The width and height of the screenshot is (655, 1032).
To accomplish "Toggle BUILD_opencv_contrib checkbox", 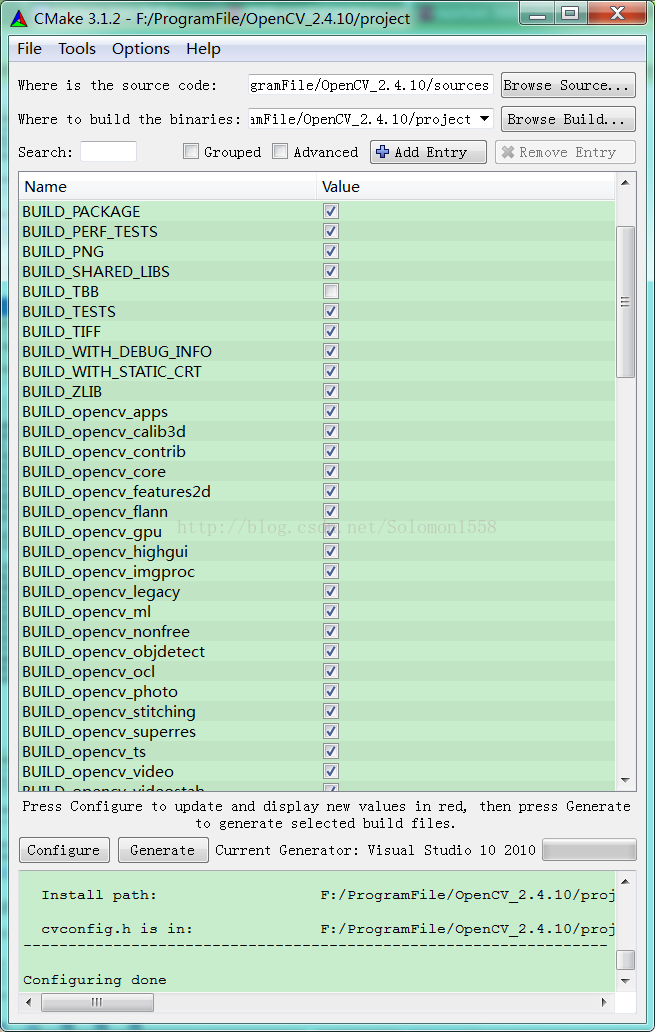I will (x=330, y=452).
